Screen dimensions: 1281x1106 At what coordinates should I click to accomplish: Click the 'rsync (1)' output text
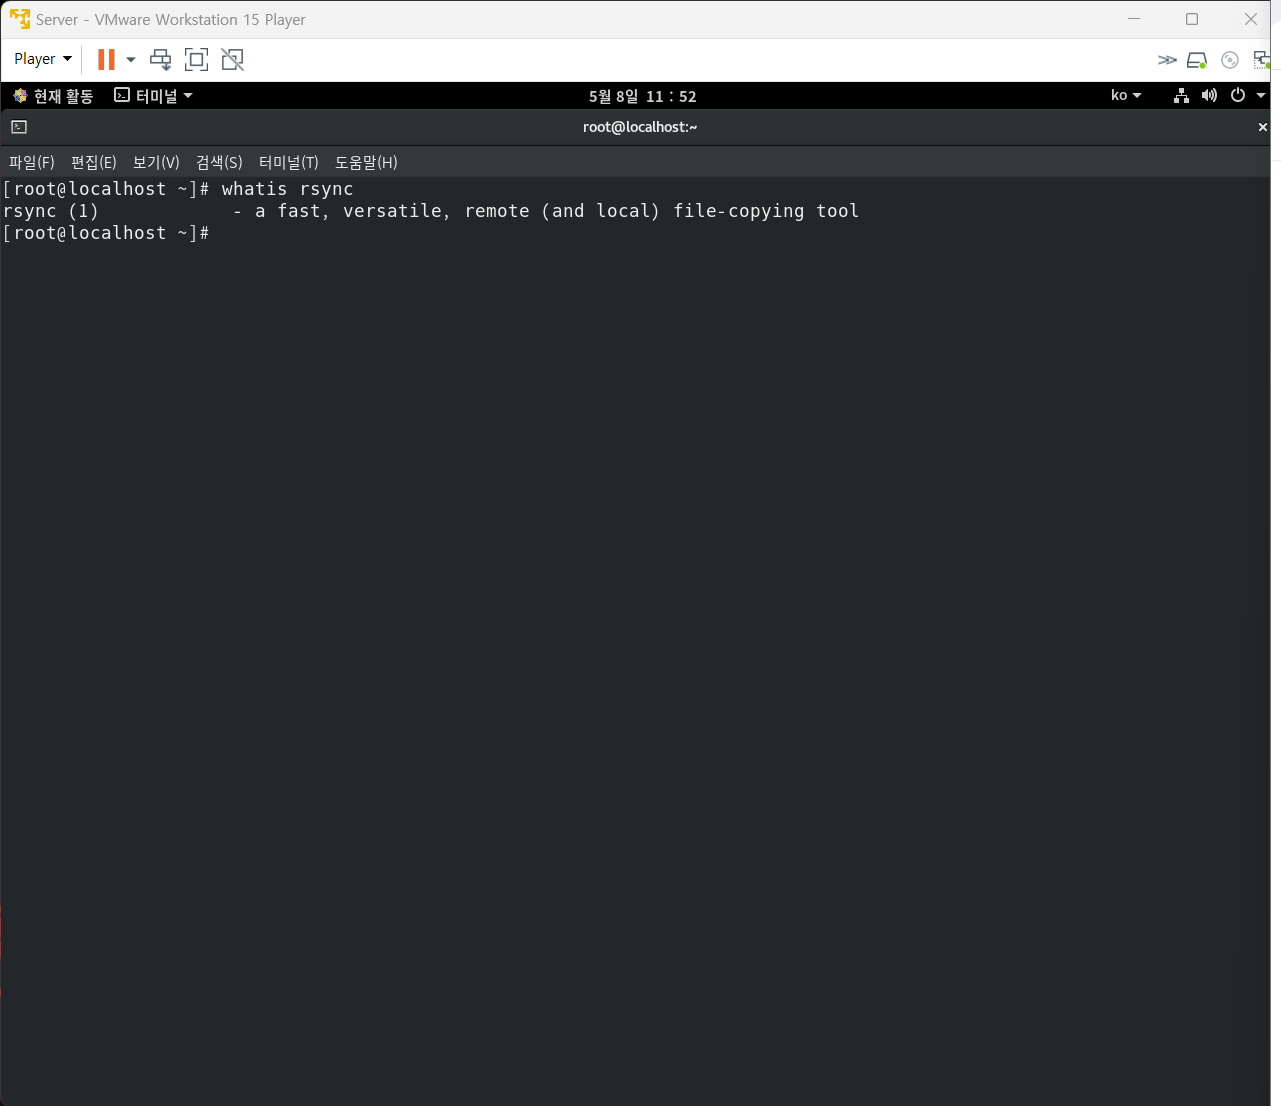(51, 211)
